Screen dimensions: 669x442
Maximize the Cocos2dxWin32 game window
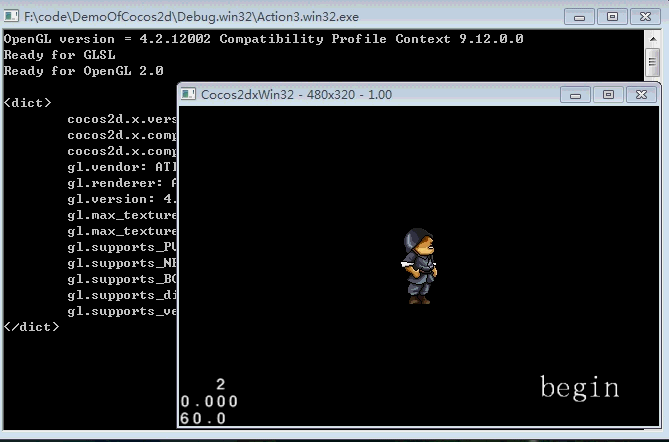click(x=606, y=94)
